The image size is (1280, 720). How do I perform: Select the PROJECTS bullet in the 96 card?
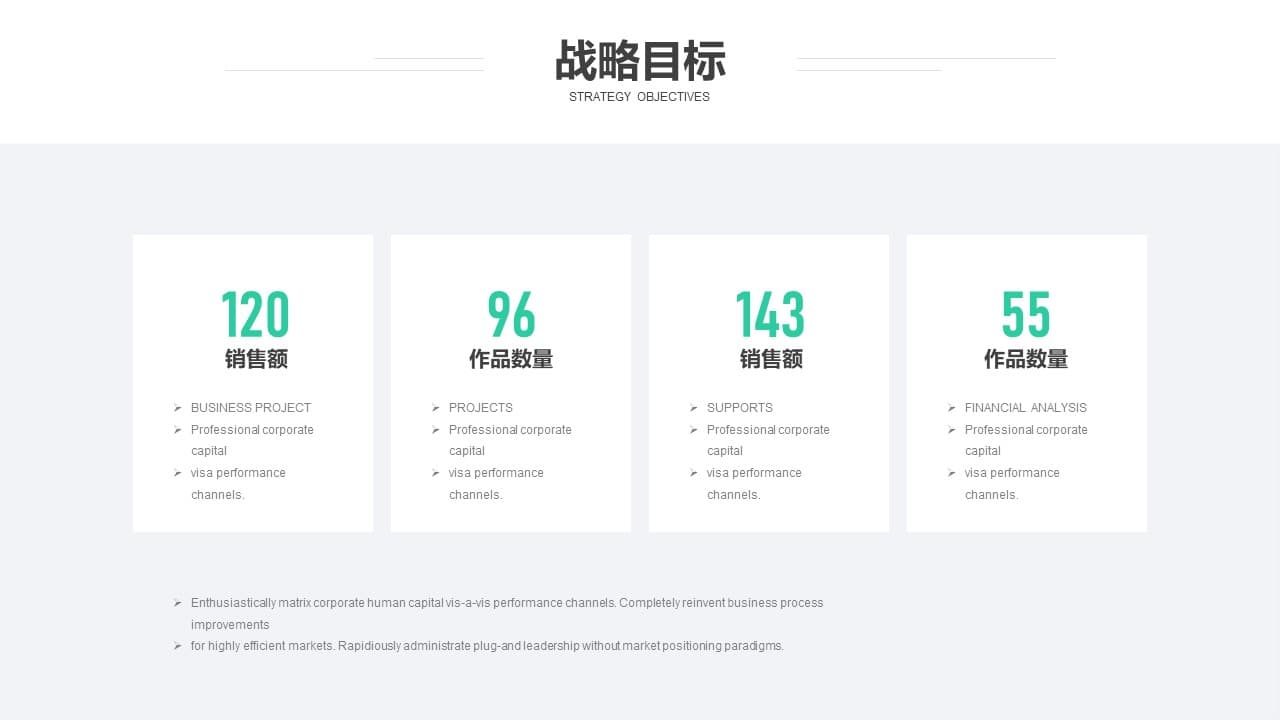[x=481, y=408]
